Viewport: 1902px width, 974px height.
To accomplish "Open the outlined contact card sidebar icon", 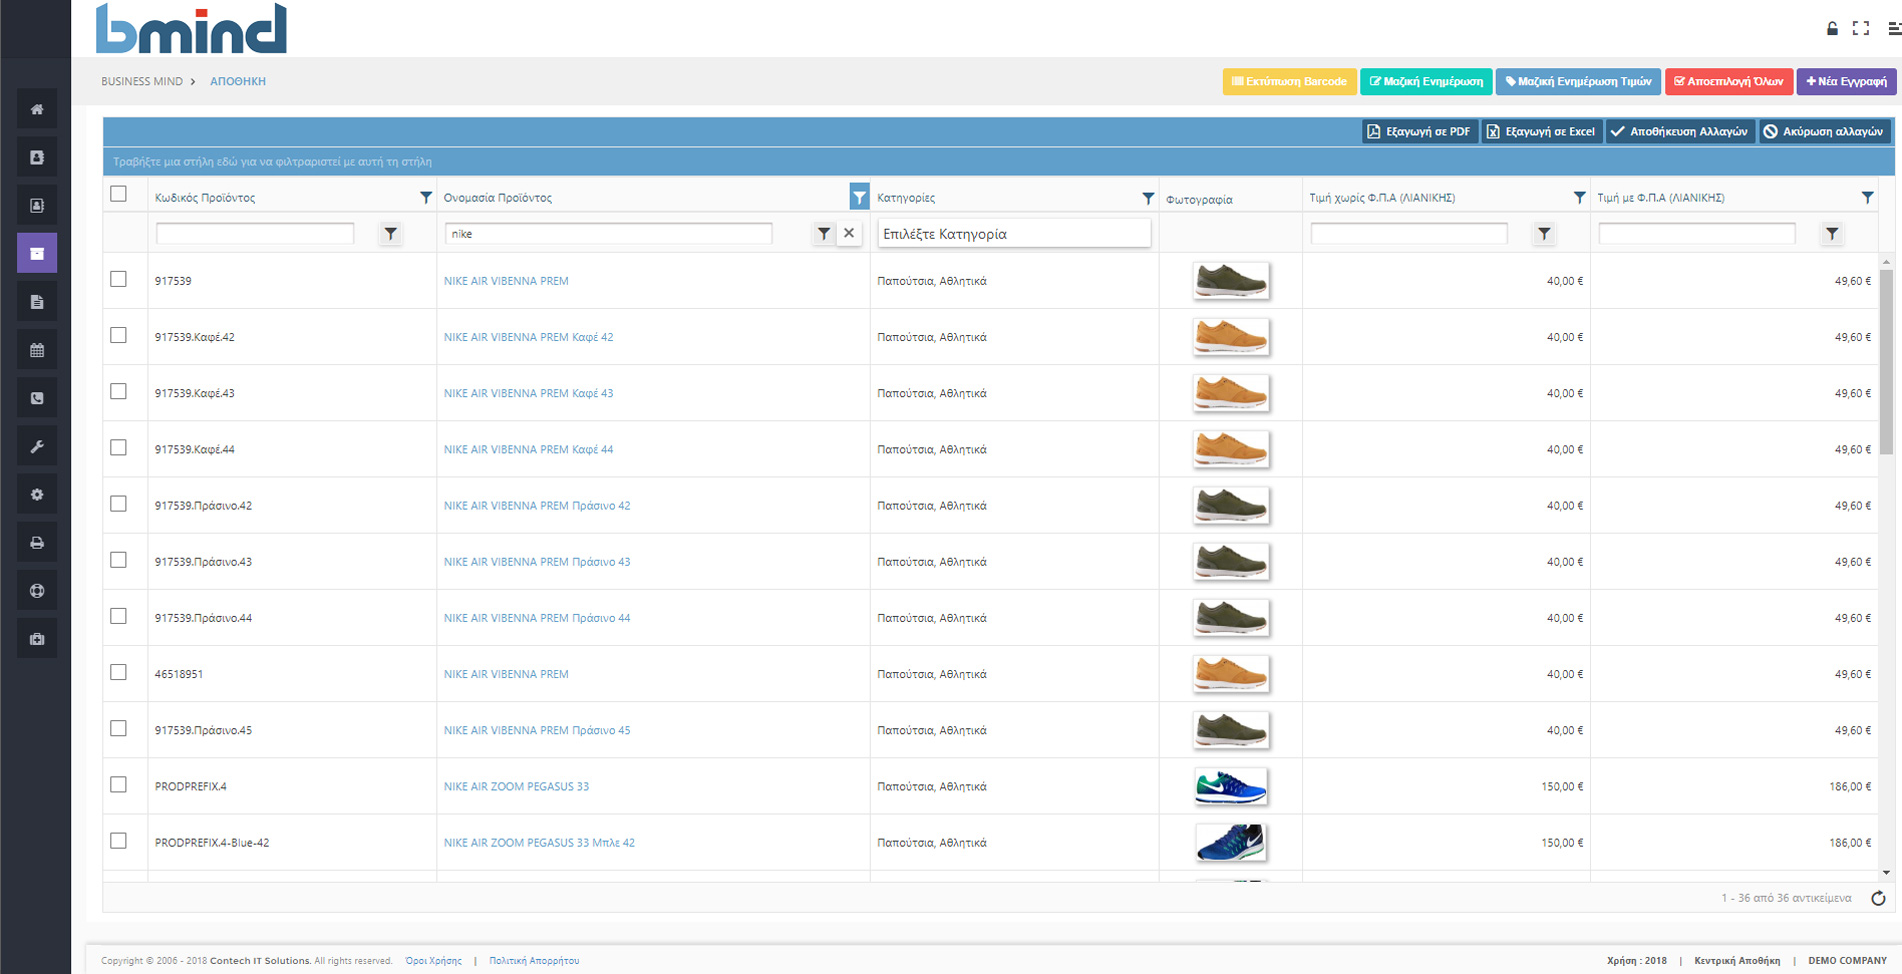I will coord(37,205).
